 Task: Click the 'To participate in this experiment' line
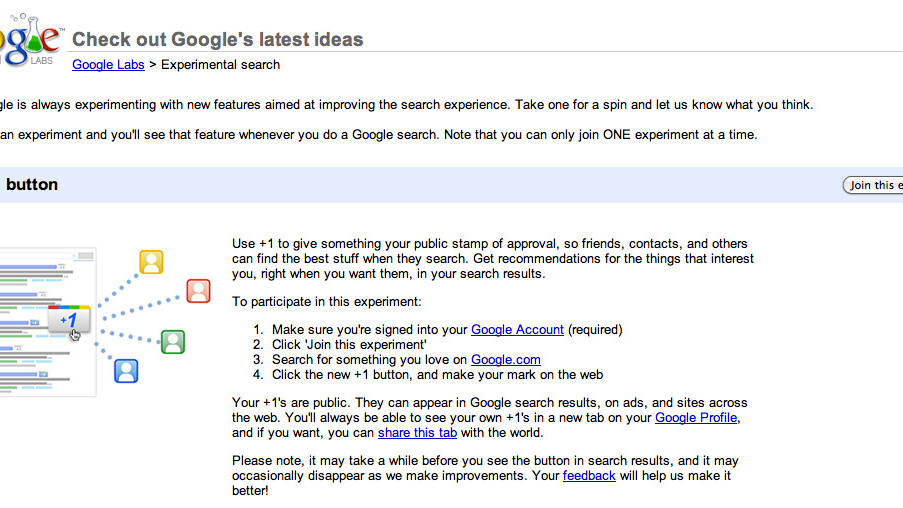click(327, 301)
